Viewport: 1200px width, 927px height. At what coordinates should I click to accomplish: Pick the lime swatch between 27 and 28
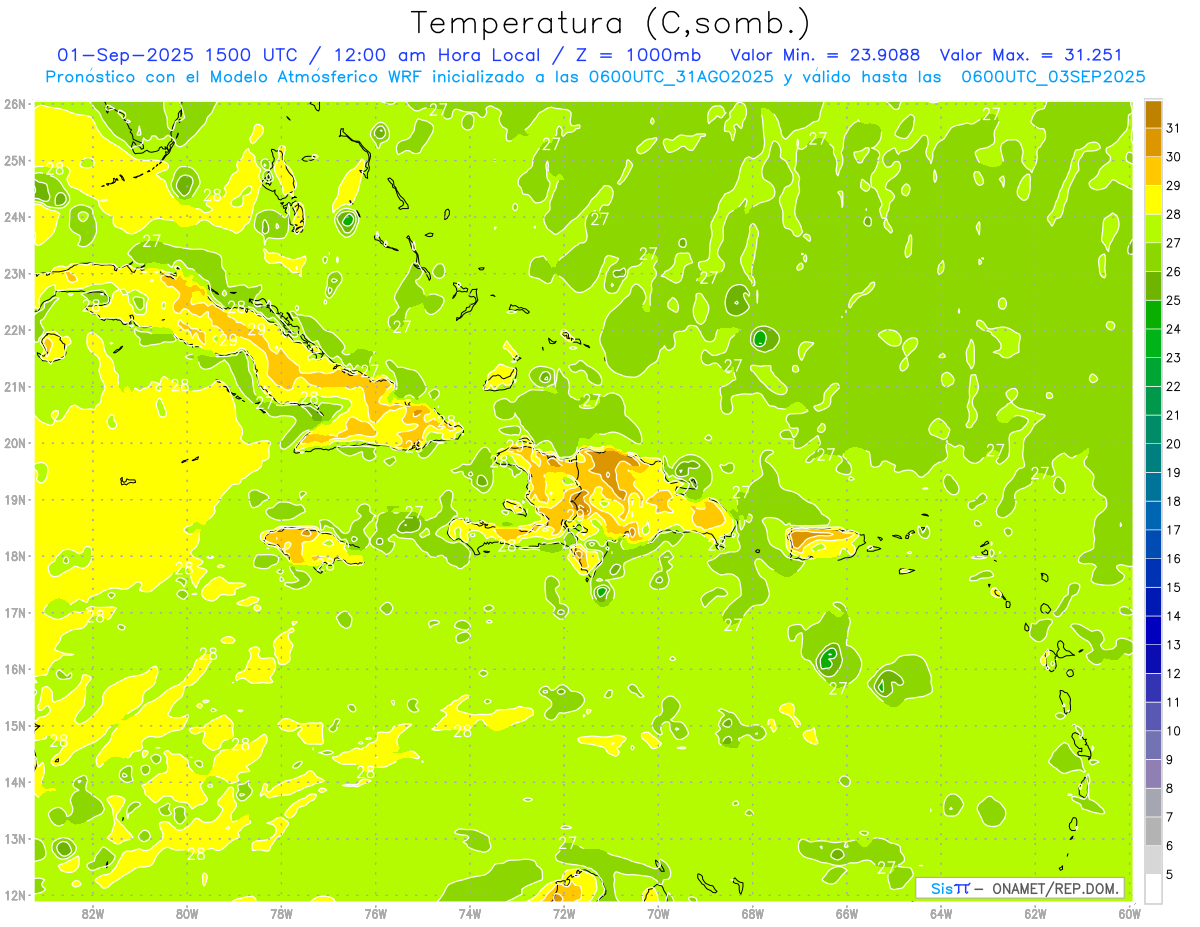[1153, 228]
